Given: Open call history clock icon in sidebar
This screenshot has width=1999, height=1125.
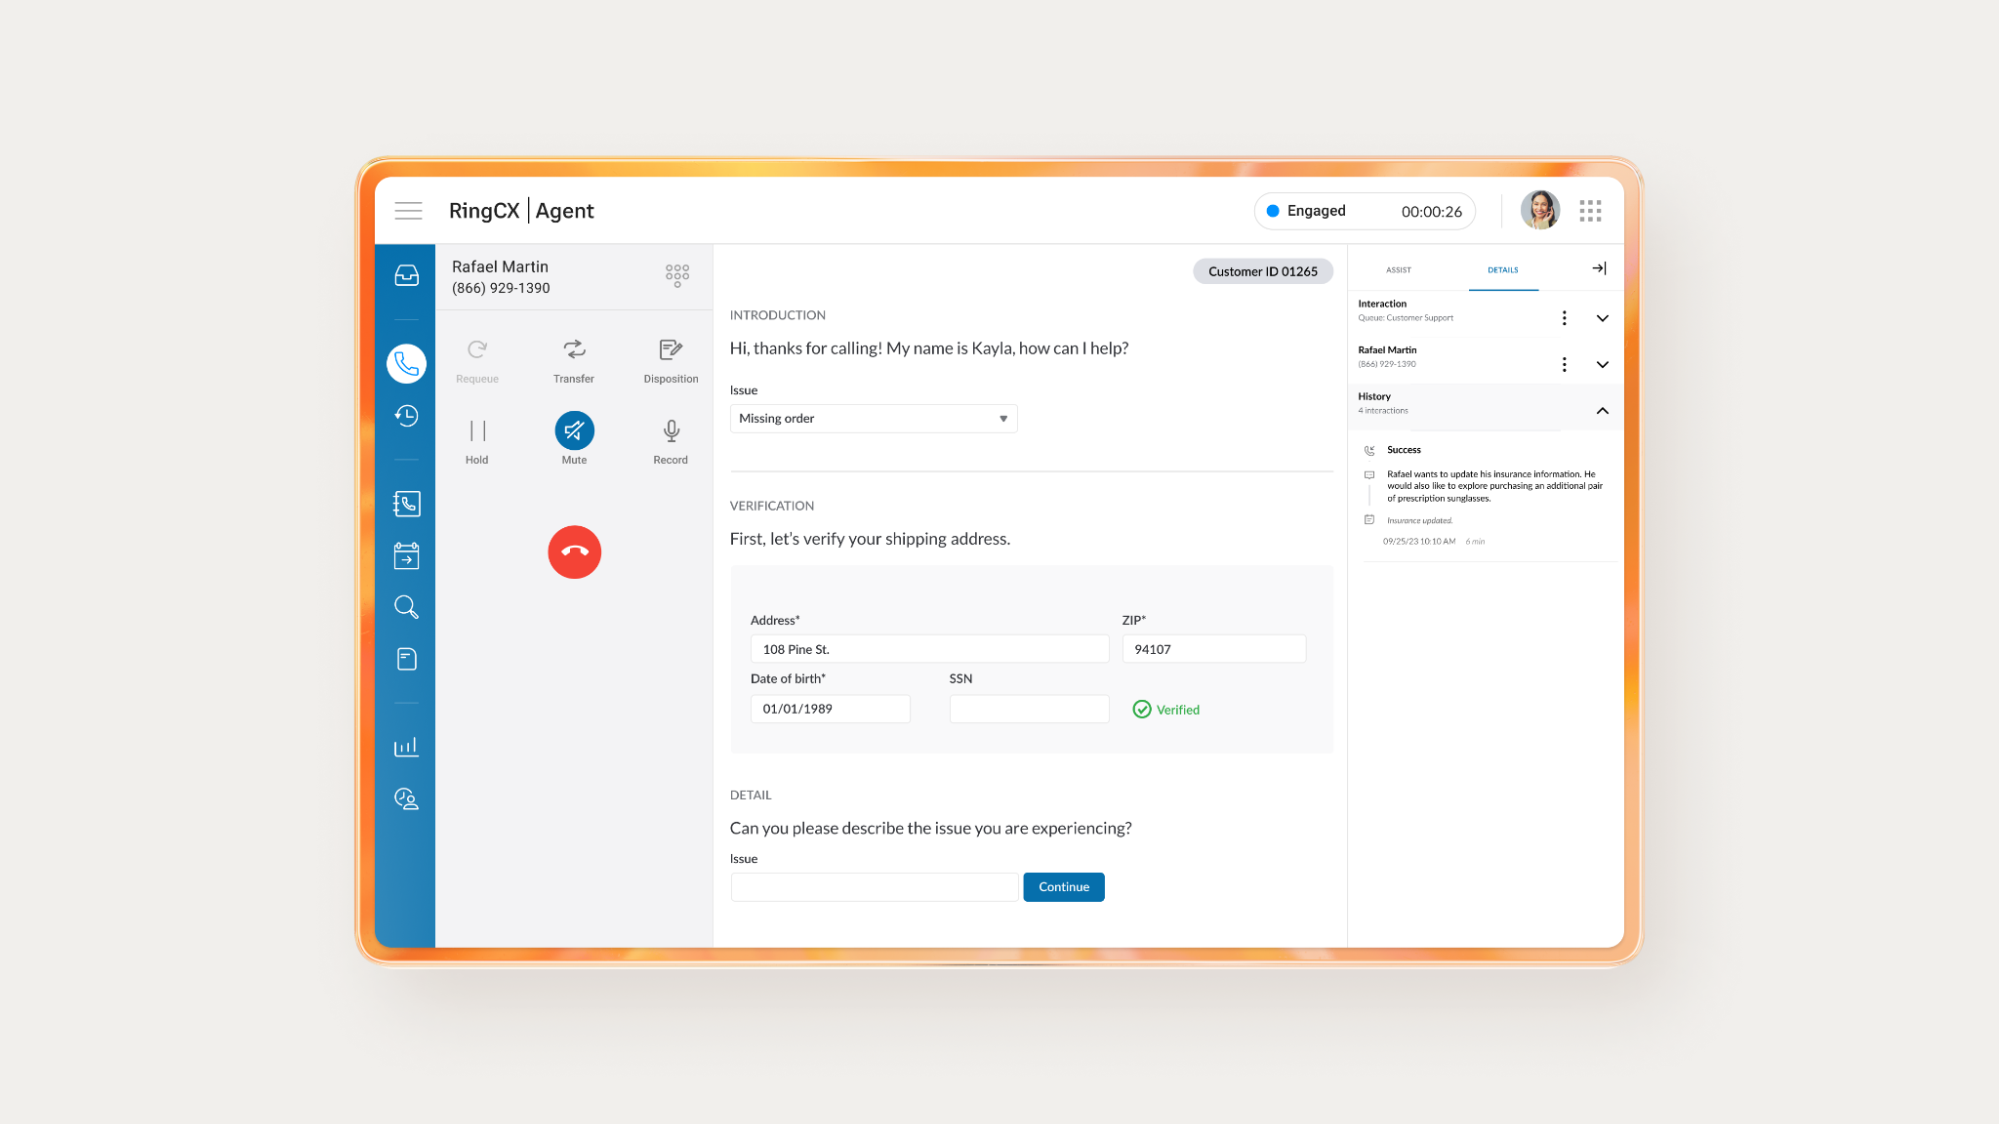Looking at the screenshot, I should (406, 416).
